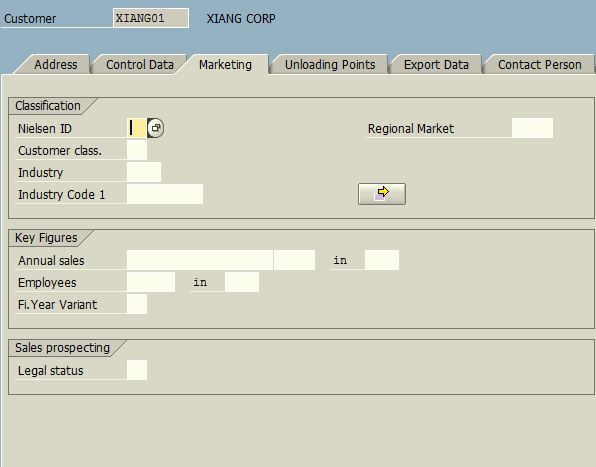
Task: Click the Customer number field XIANG01
Action: click(x=151, y=18)
